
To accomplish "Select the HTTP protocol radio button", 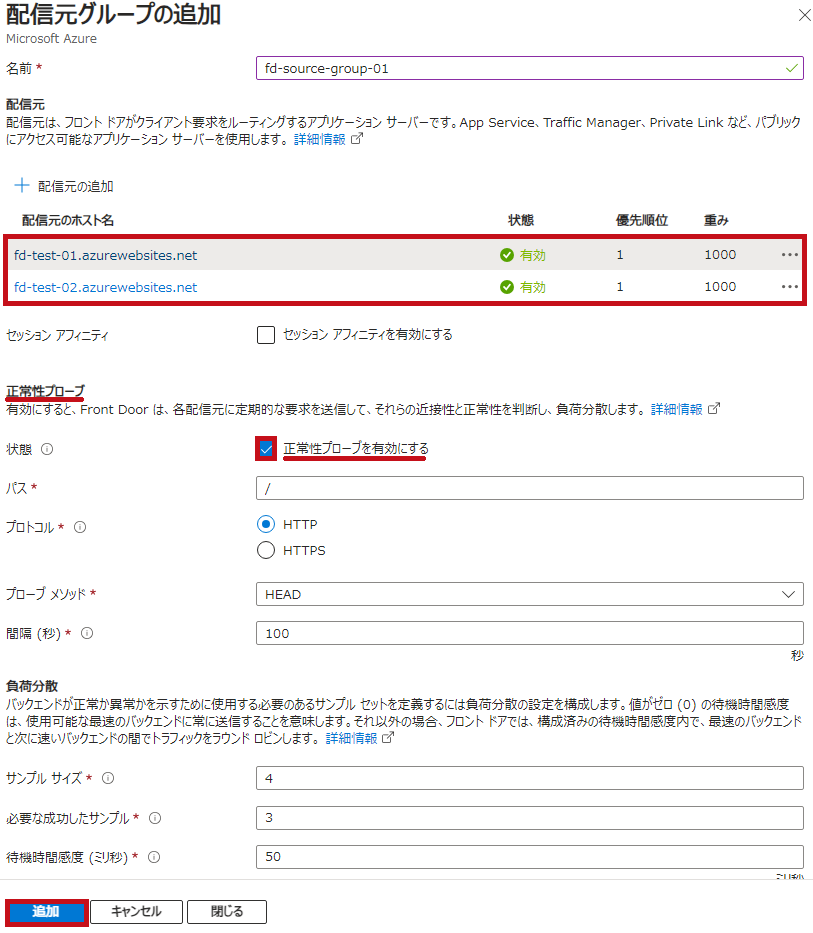I will (x=266, y=524).
